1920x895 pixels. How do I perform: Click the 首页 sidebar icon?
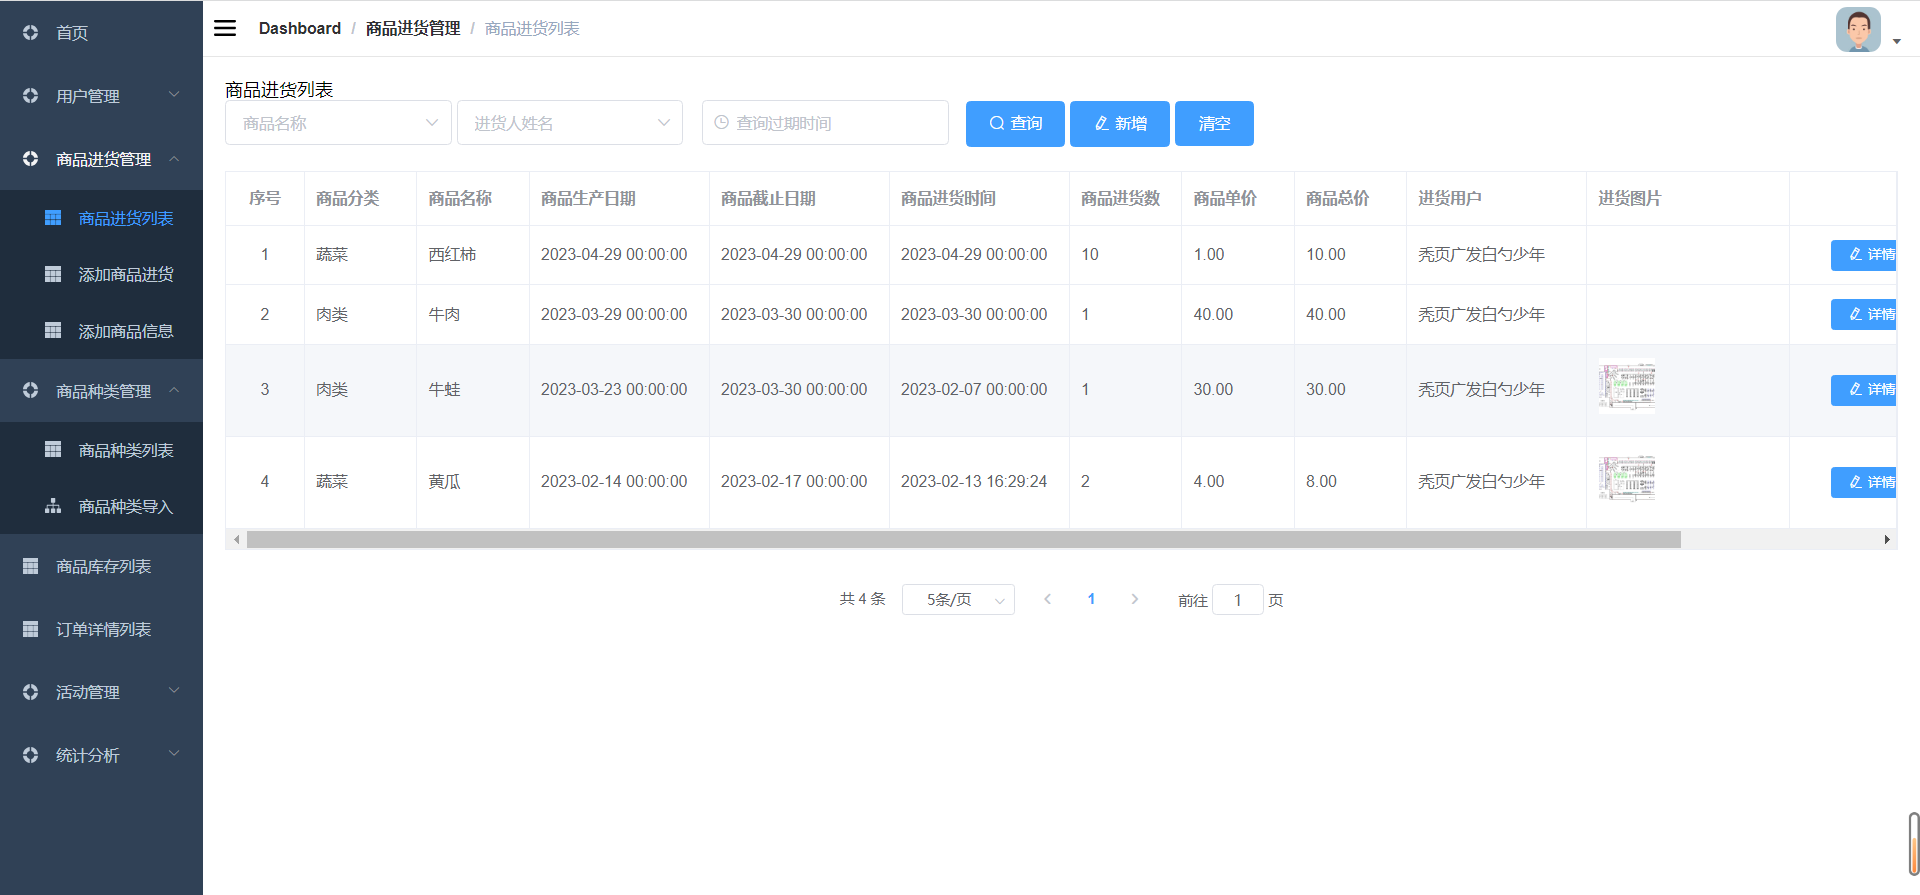(x=30, y=32)
